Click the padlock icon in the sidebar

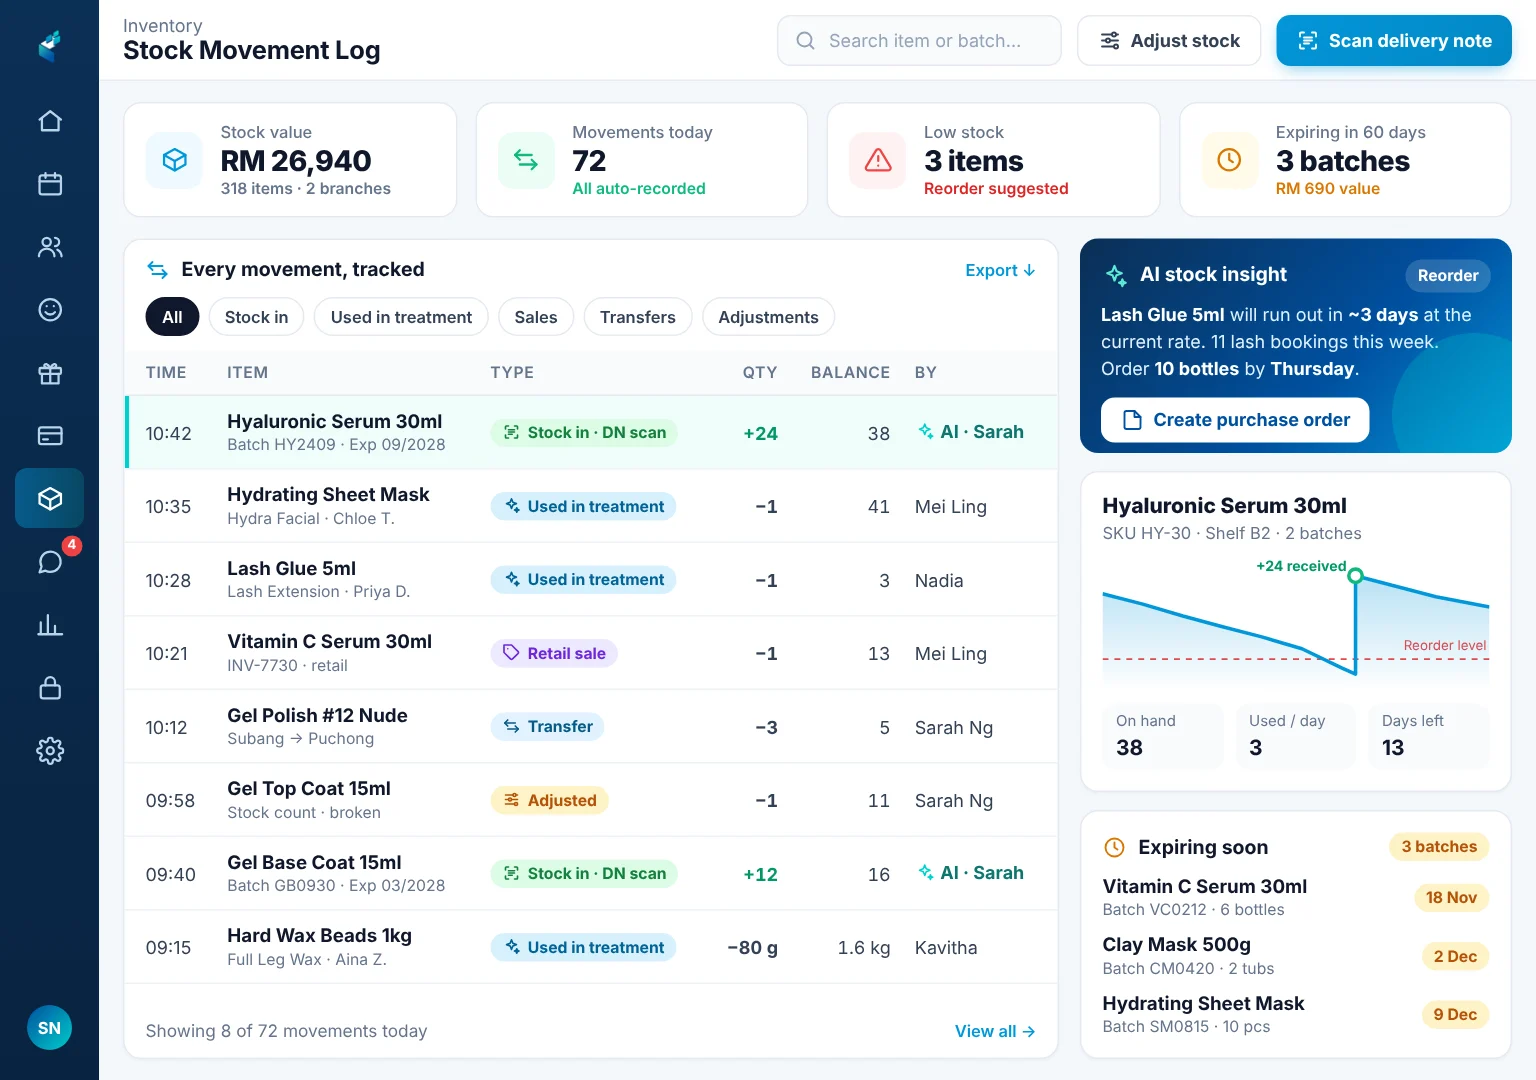click(50, 688)
